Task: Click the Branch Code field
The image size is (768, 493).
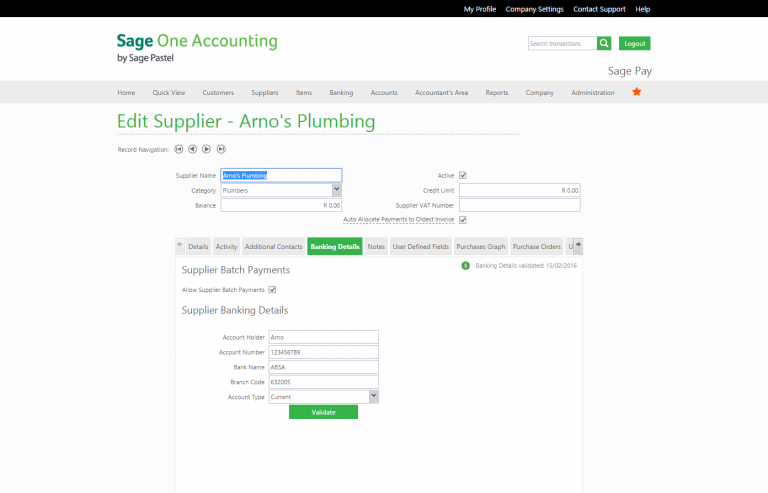Action: [x=323, y=382]
